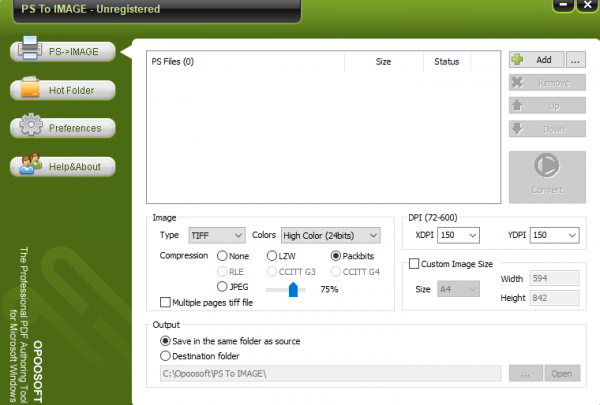Click the JPEG quality slider handle

point(293,289)
